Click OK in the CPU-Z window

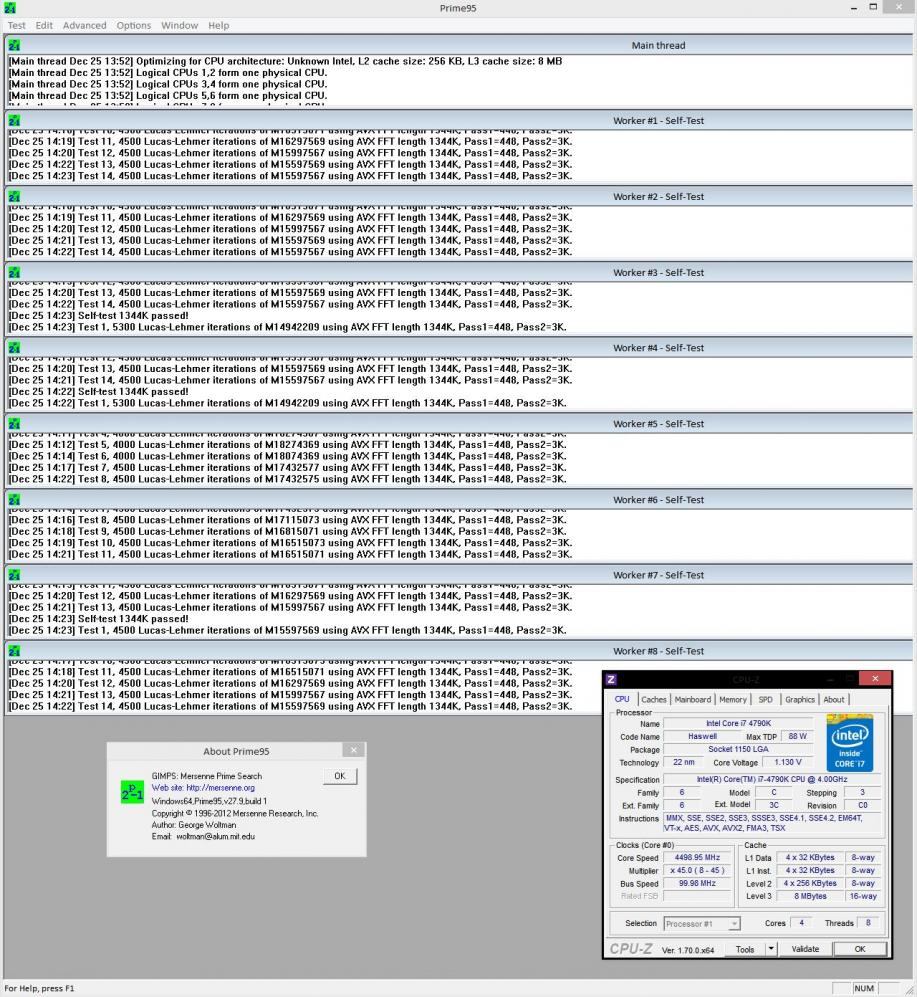pos(860,949)
